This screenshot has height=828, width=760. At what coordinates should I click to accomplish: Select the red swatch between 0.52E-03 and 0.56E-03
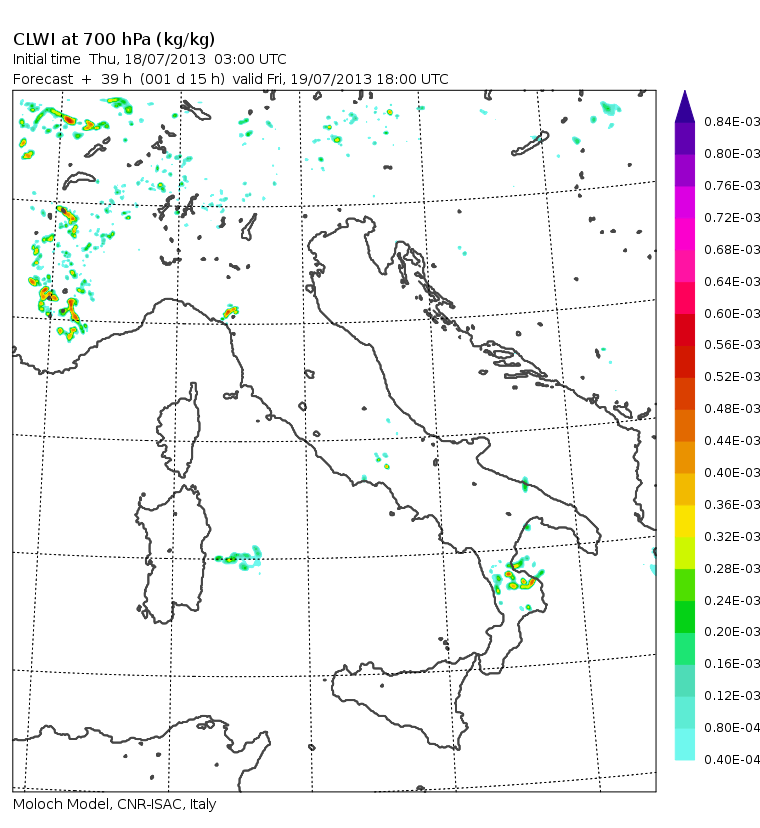pos(684,361)
